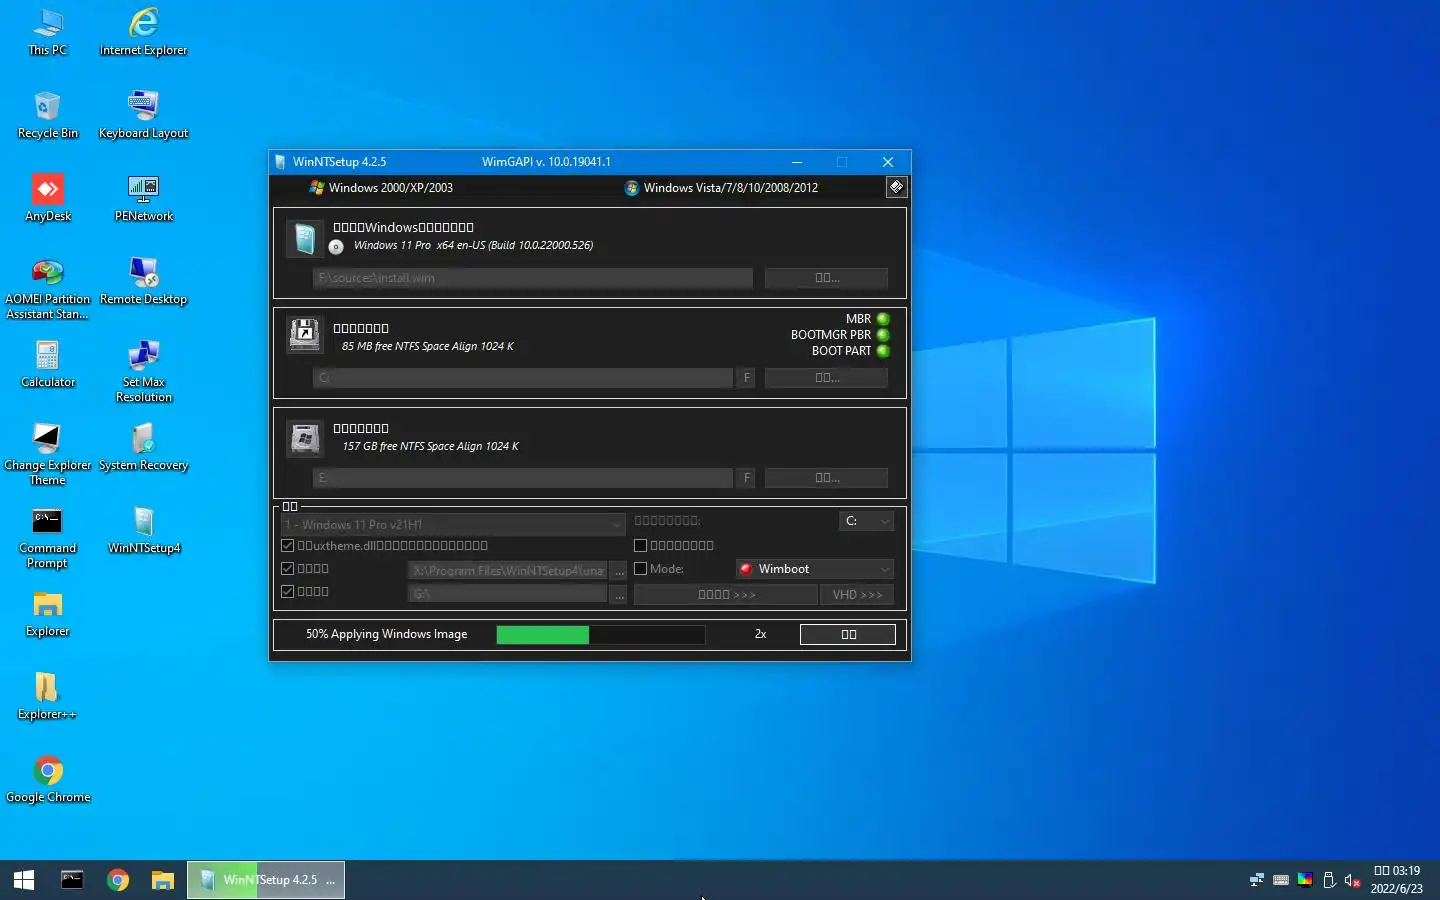Viewport: 1440px width, 900px height.
Task: Toggle checkbox beside the G:\ path
Action: 288,592
